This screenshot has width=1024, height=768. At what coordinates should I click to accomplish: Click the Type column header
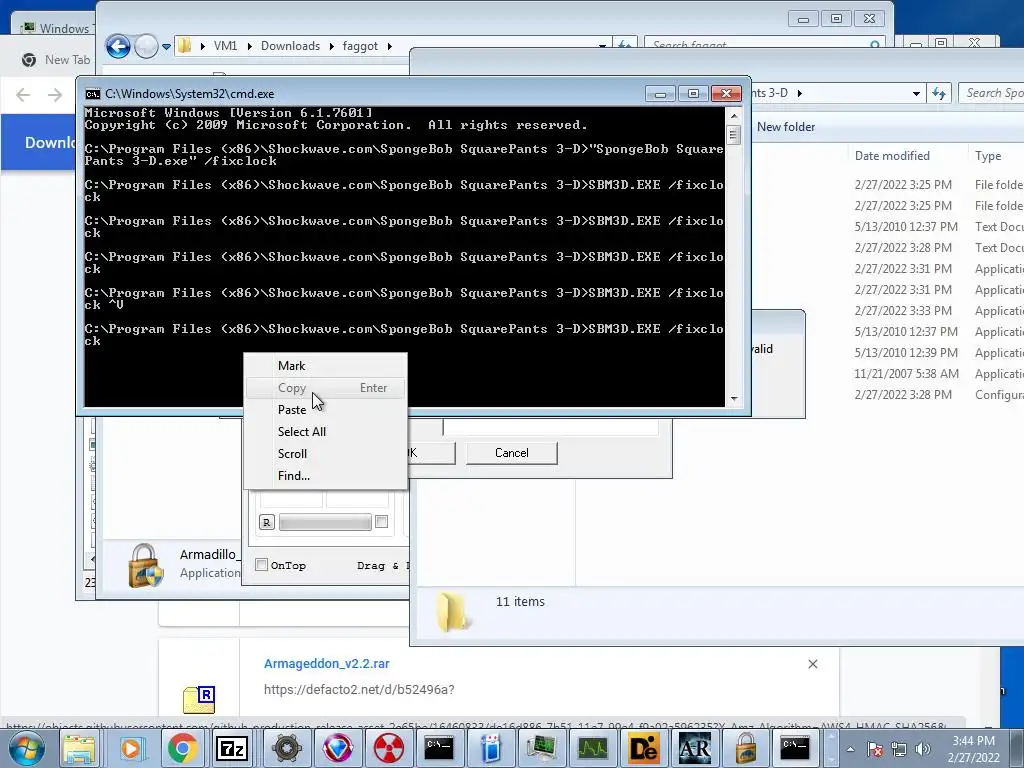988,155
